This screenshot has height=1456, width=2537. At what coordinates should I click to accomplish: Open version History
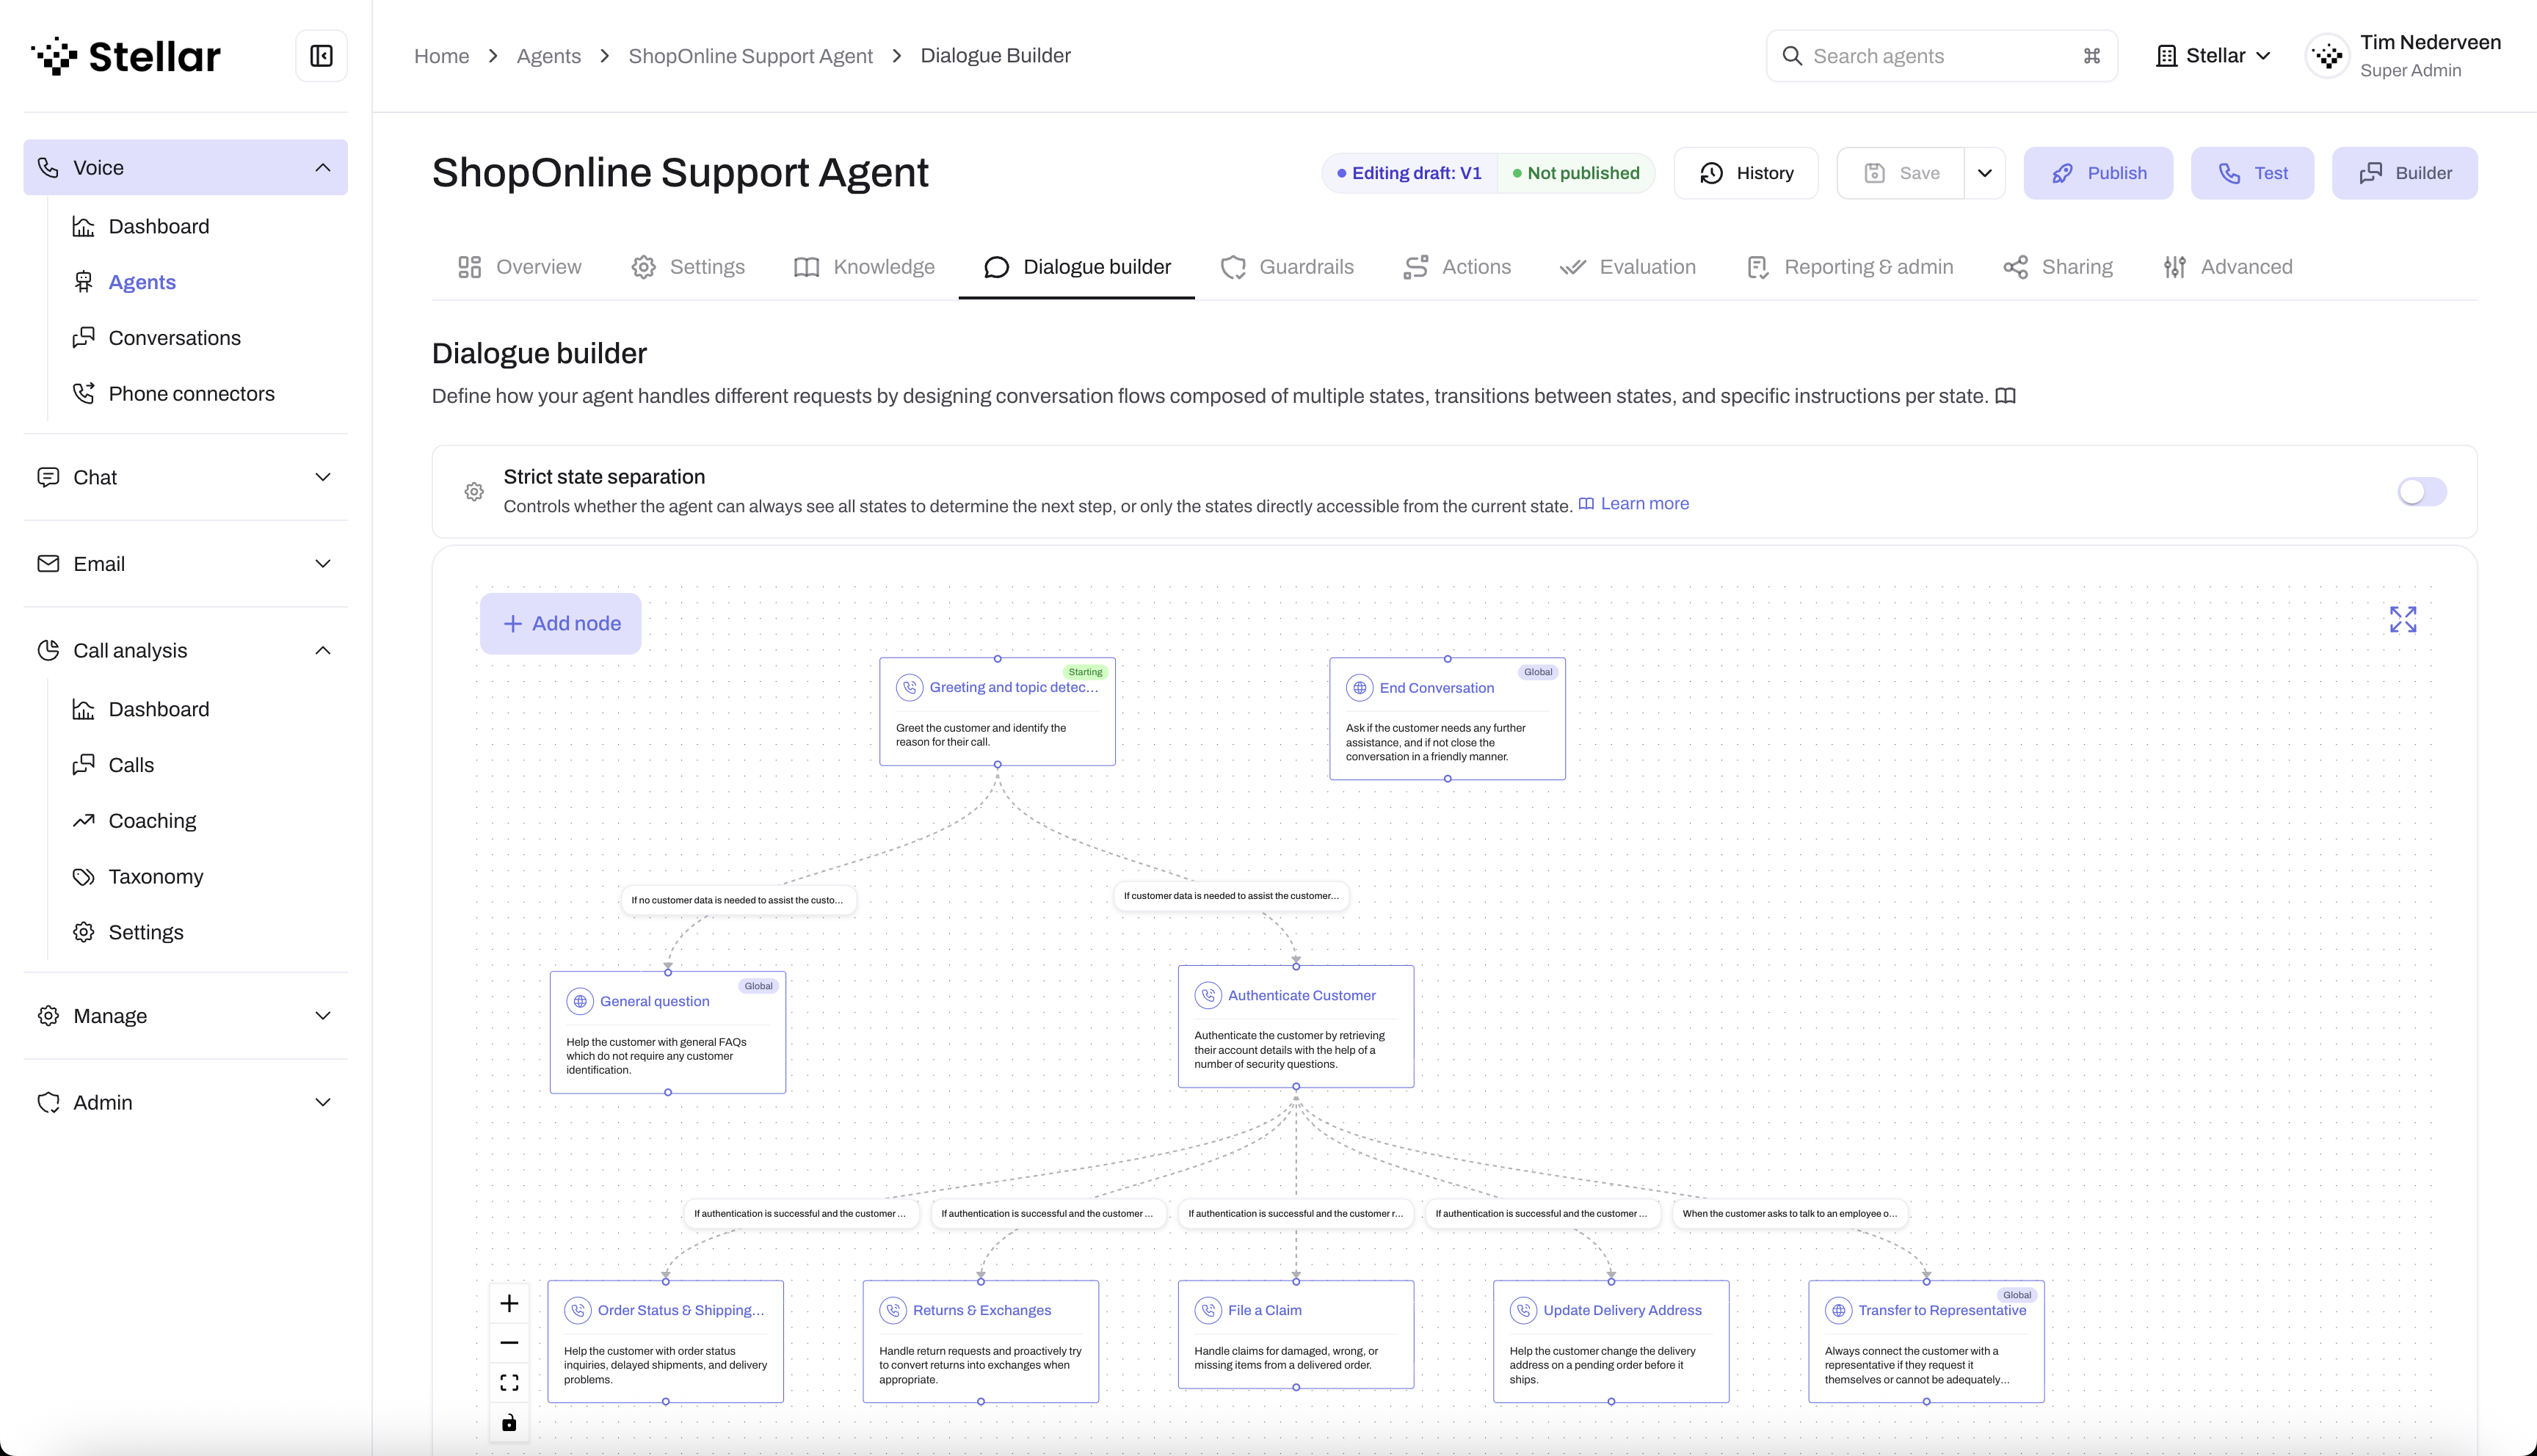coord(1746,173)
